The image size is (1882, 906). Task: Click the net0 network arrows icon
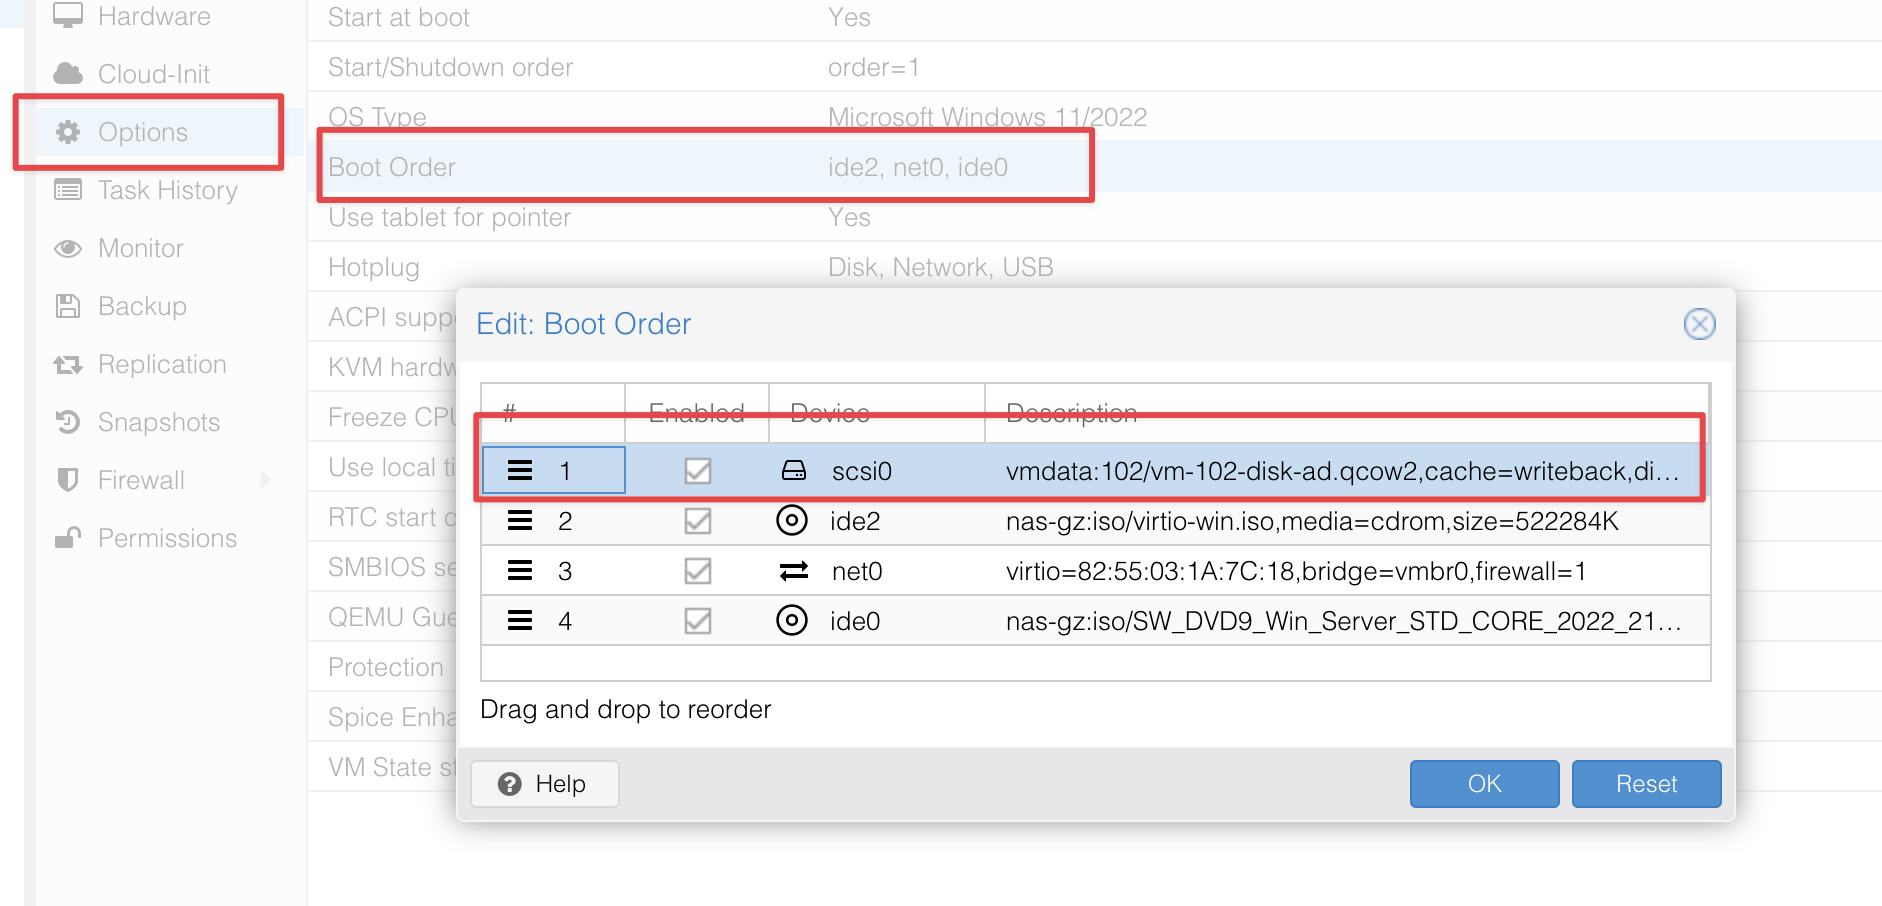[793, 571]
